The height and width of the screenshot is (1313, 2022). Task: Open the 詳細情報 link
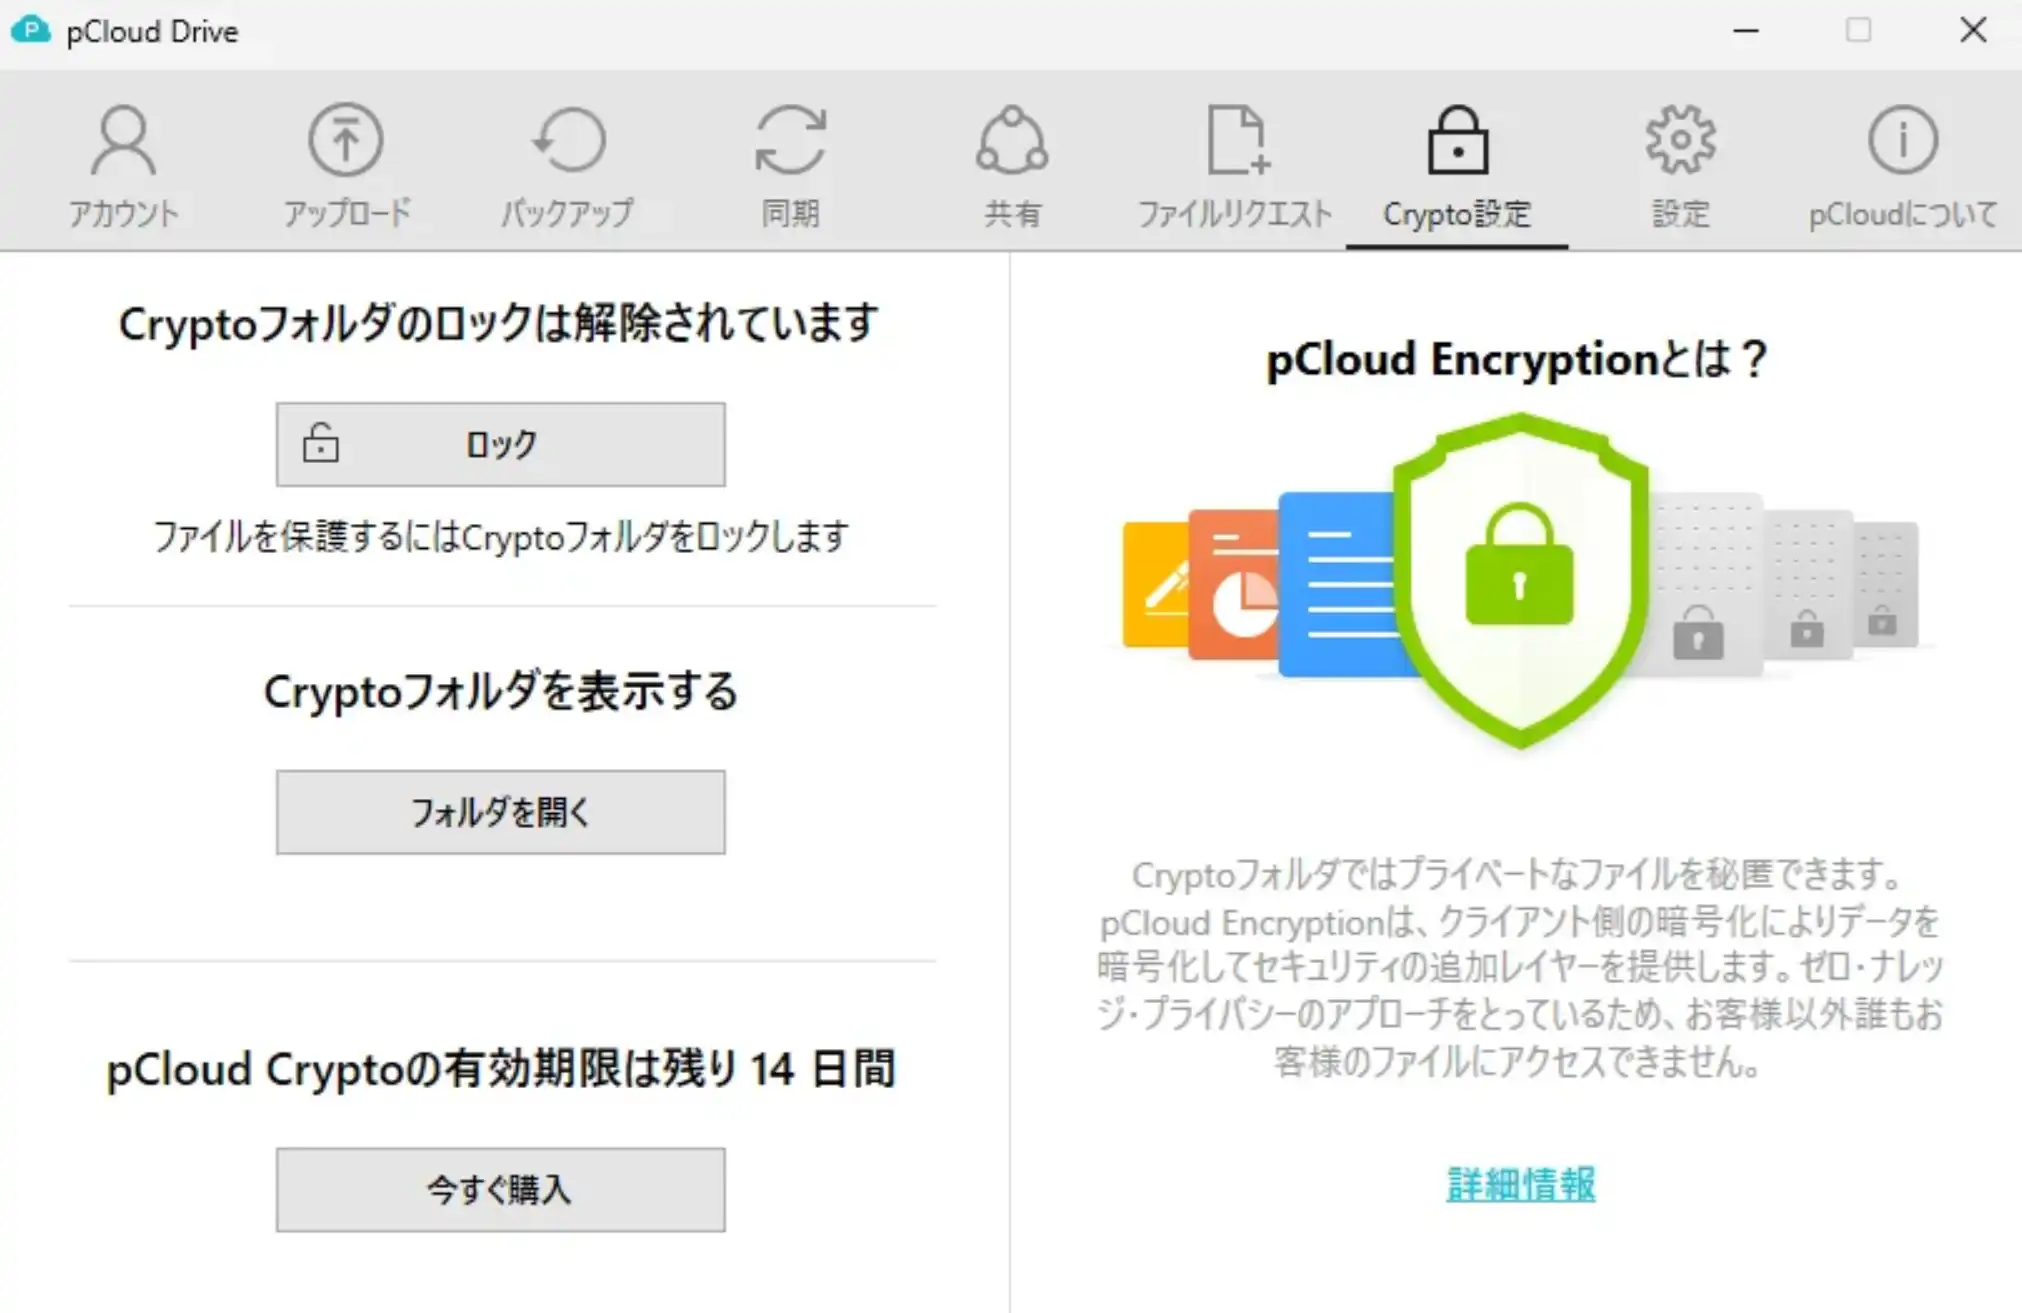1521,1184
